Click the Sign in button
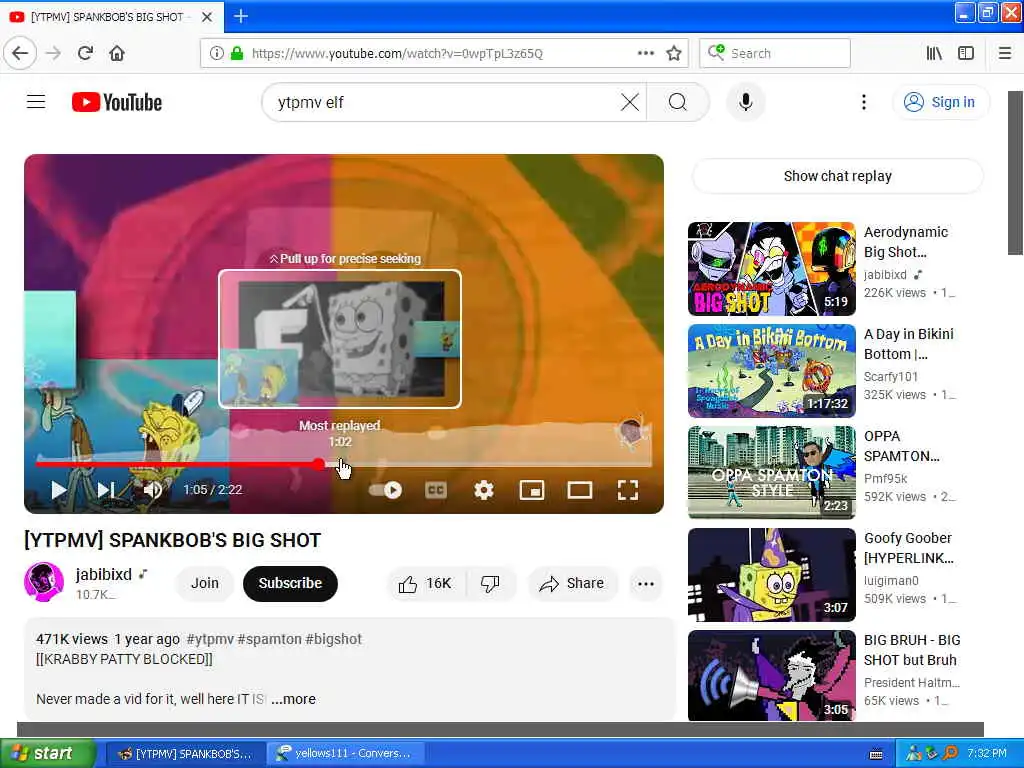Screen dimensions: 1024x768 (x=940, y=102)
